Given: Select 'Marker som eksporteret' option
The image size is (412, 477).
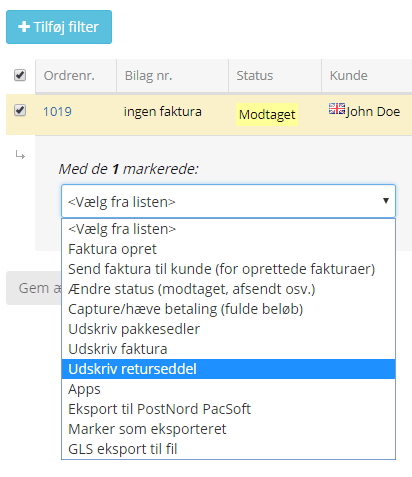Looking at the screenshot, I should click(x=228, y=429).
